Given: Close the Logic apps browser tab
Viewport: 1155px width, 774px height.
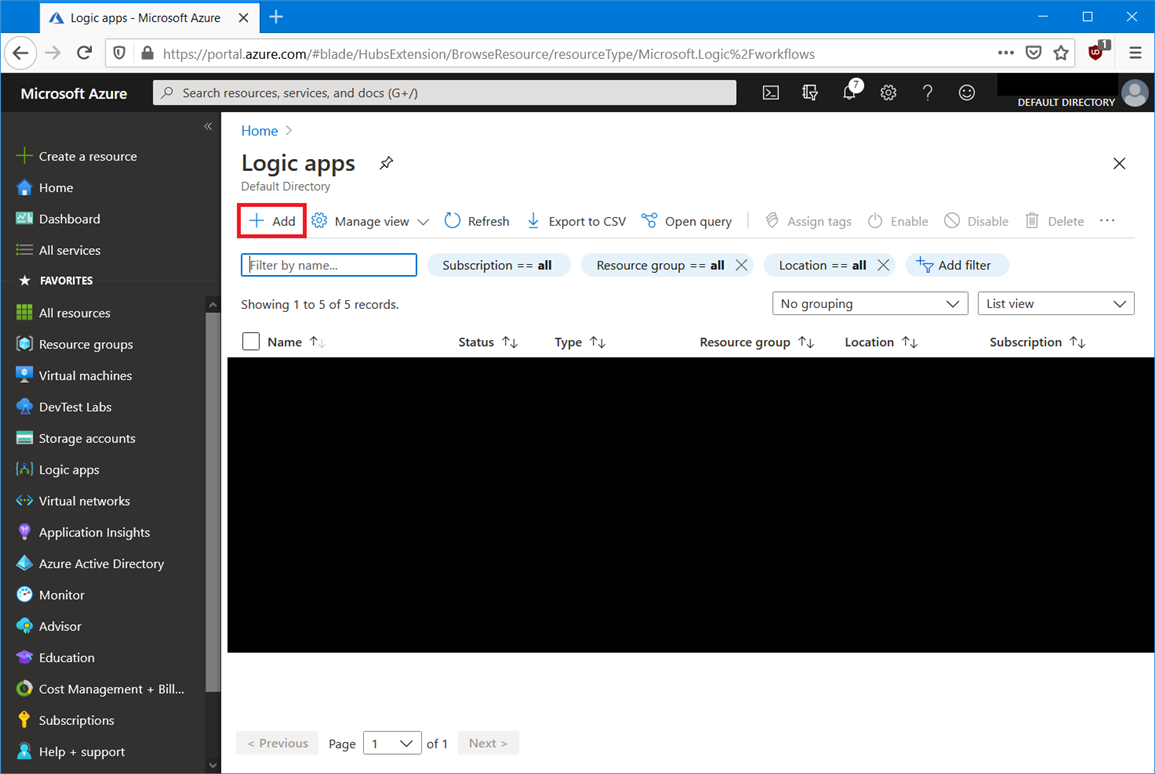Looking at the screenshot, I should point(243,18).
